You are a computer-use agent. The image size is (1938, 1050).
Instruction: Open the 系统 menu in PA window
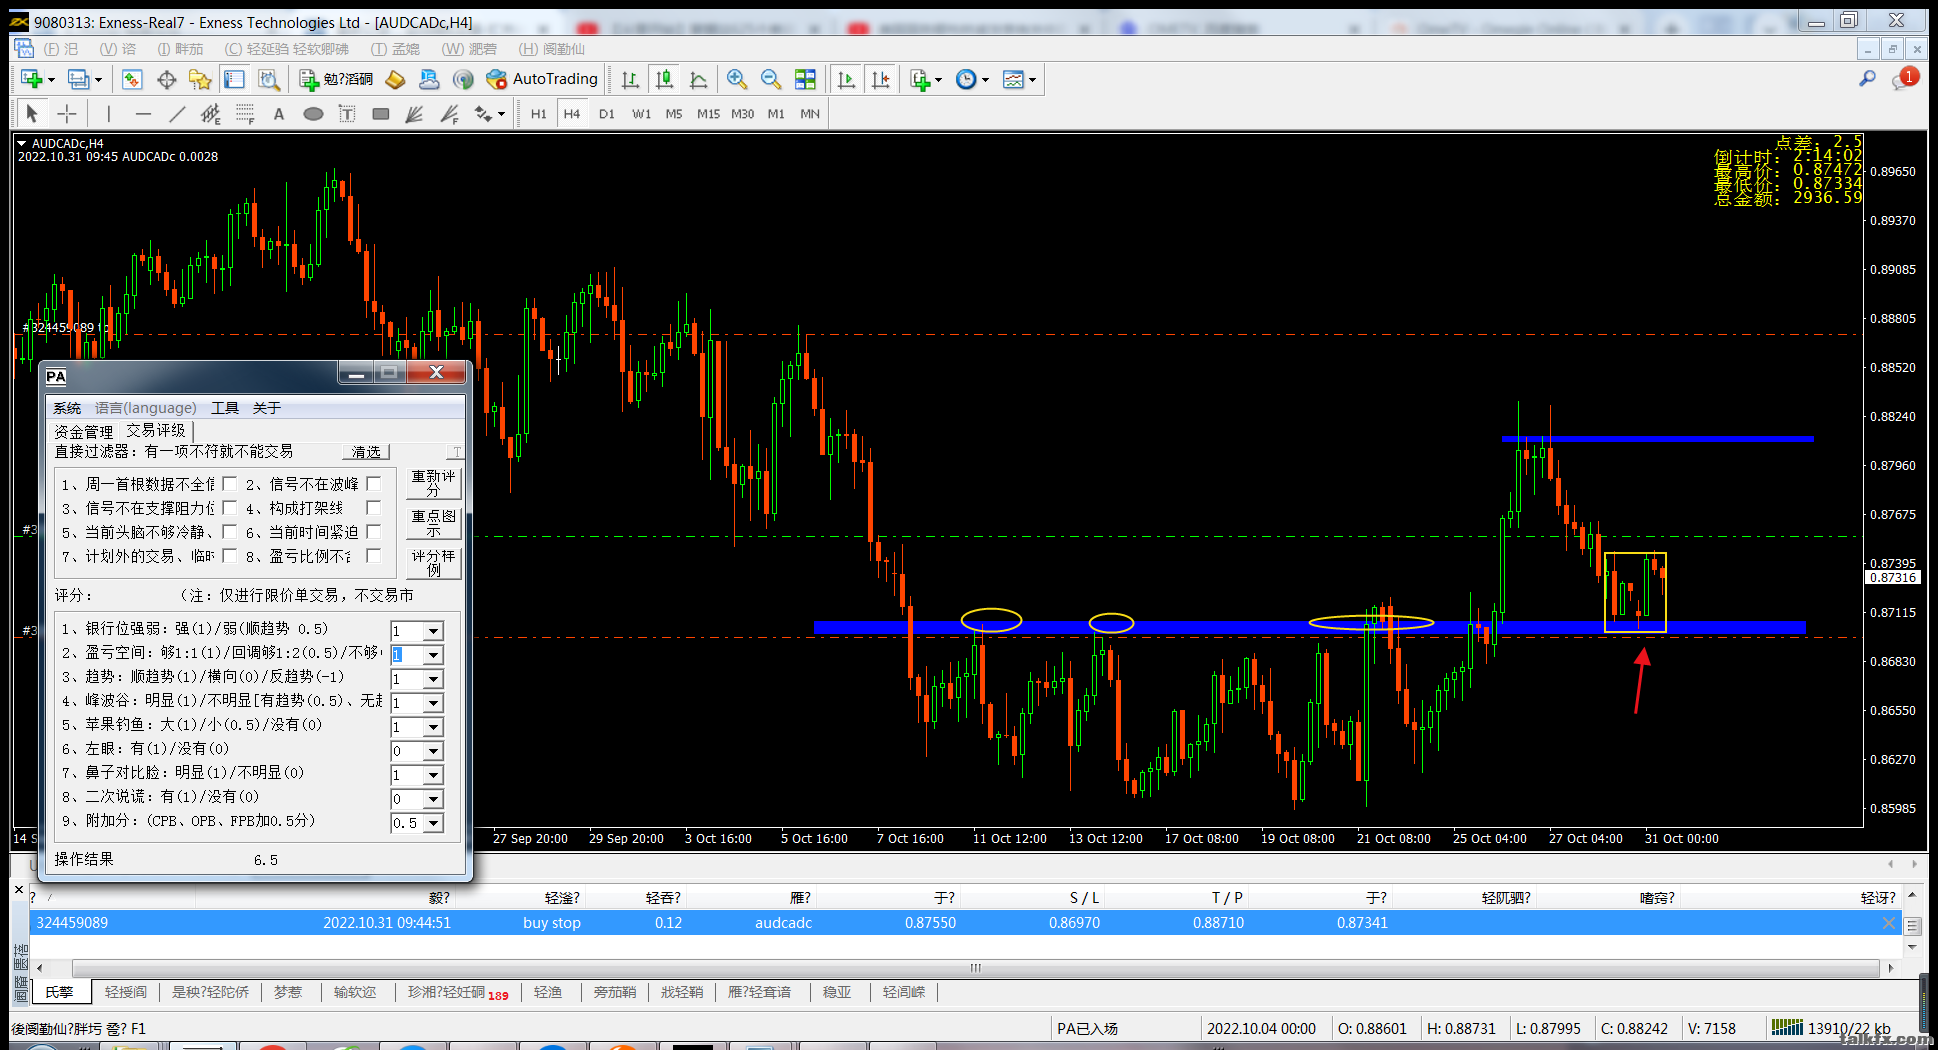(x=67, y=408)
